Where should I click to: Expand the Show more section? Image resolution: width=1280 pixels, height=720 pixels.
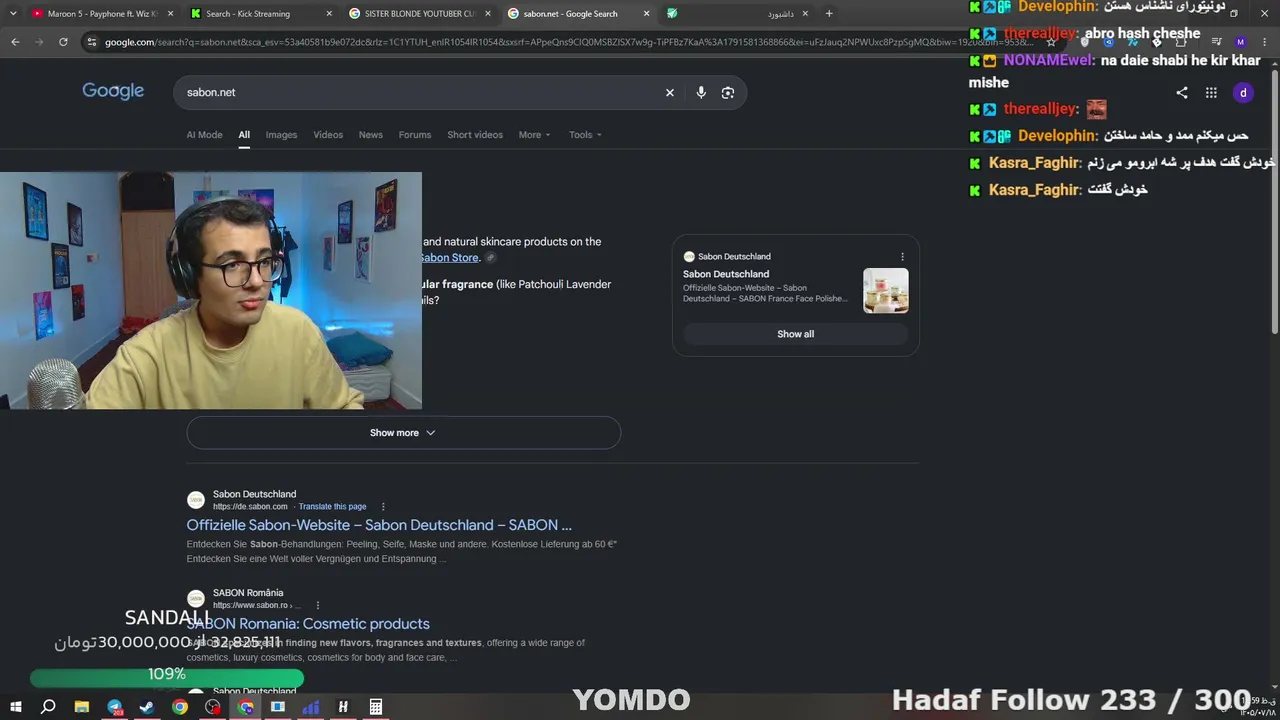(x=403, y=433)
